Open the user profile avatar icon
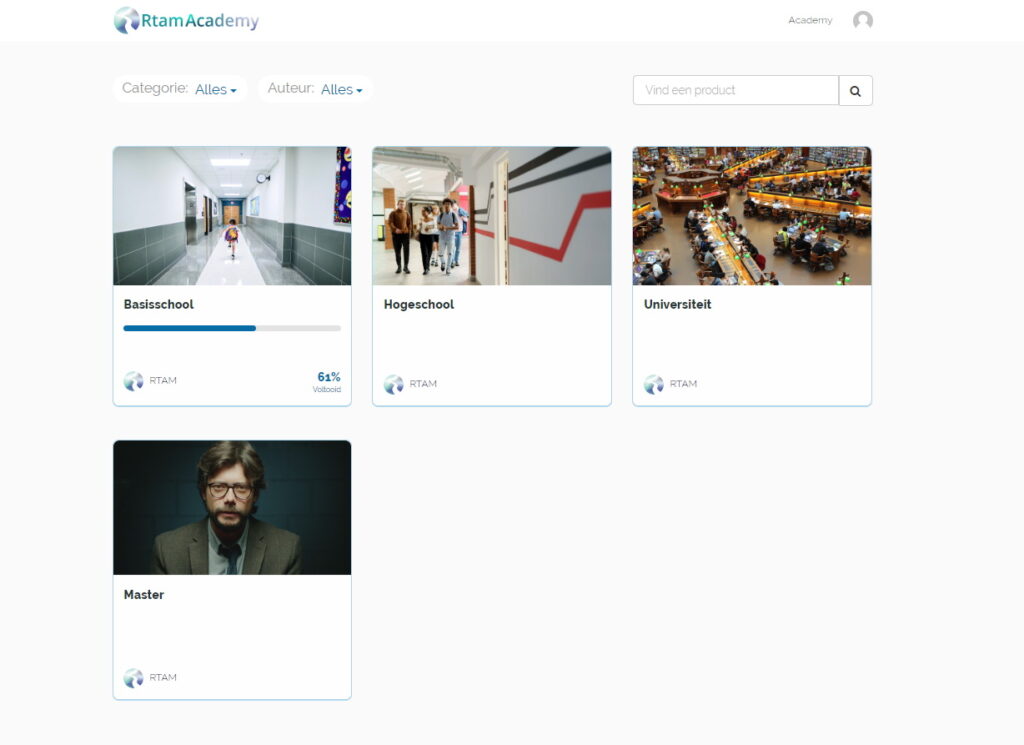 coord(863,20)
